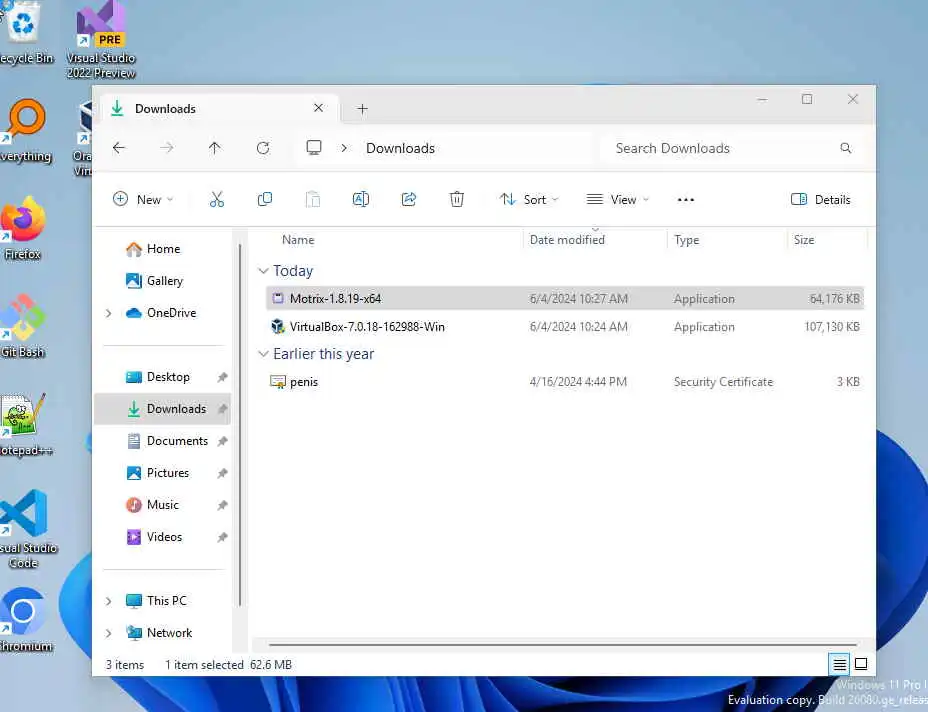The image size is (928, 712).
Task: Unpin Music using its pin icon
Action: tap(222, 505)
